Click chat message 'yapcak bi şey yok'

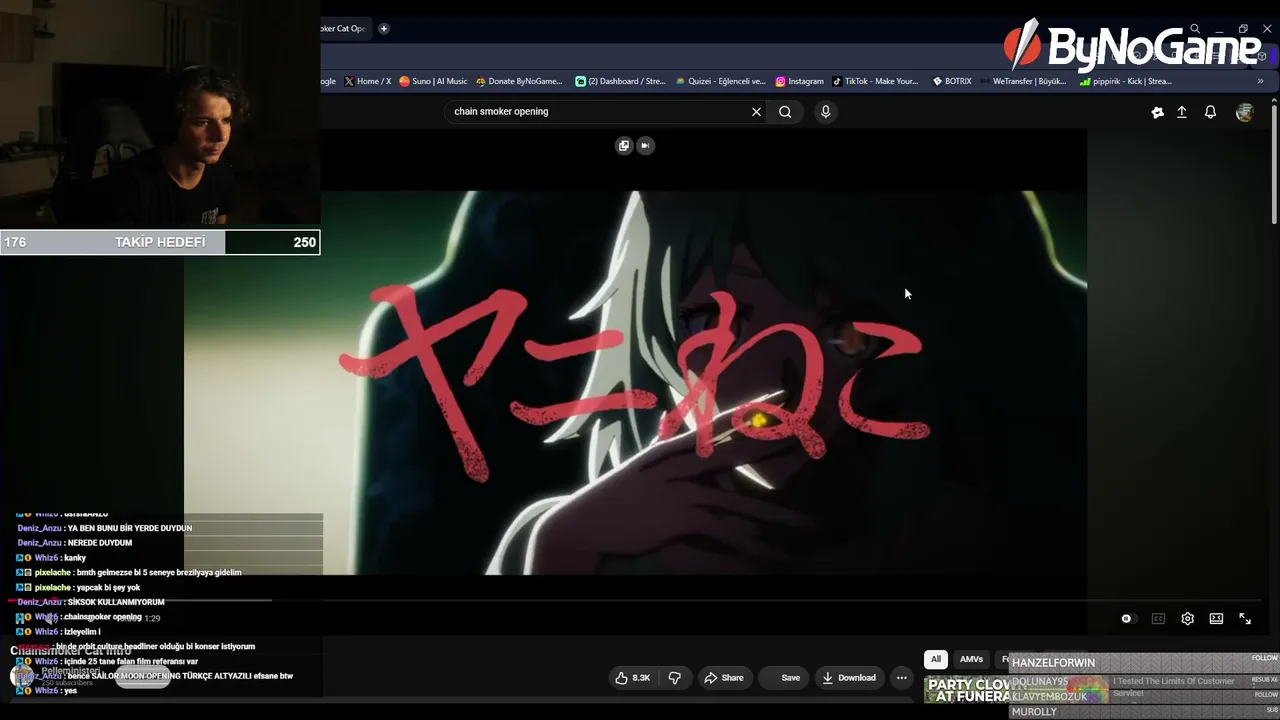(x=107, y=588)
